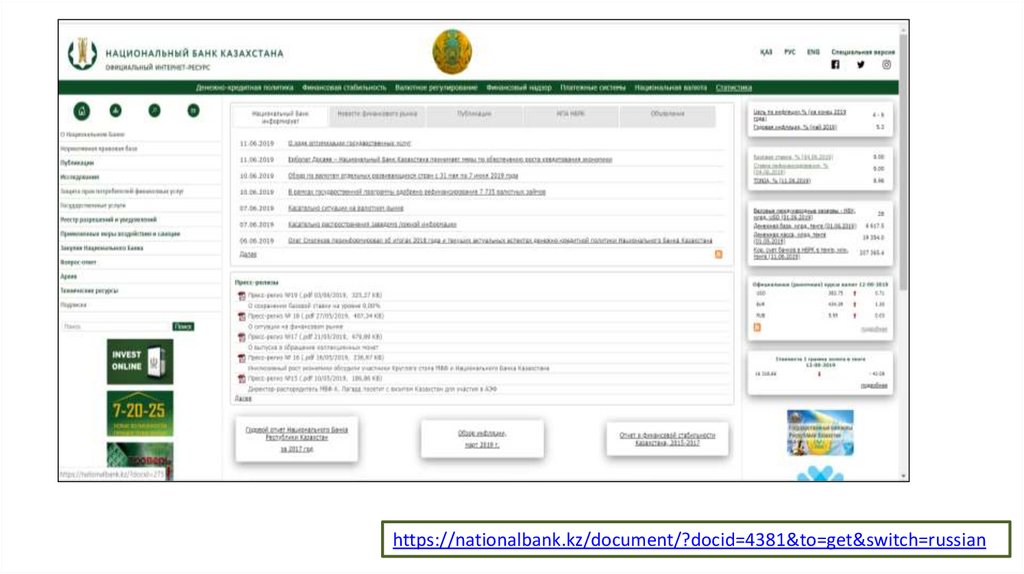Viewport: 1024px width, 574px height.
Task: Open Технические ресурсы sidebar item
Action: click(x=89, y=291)
